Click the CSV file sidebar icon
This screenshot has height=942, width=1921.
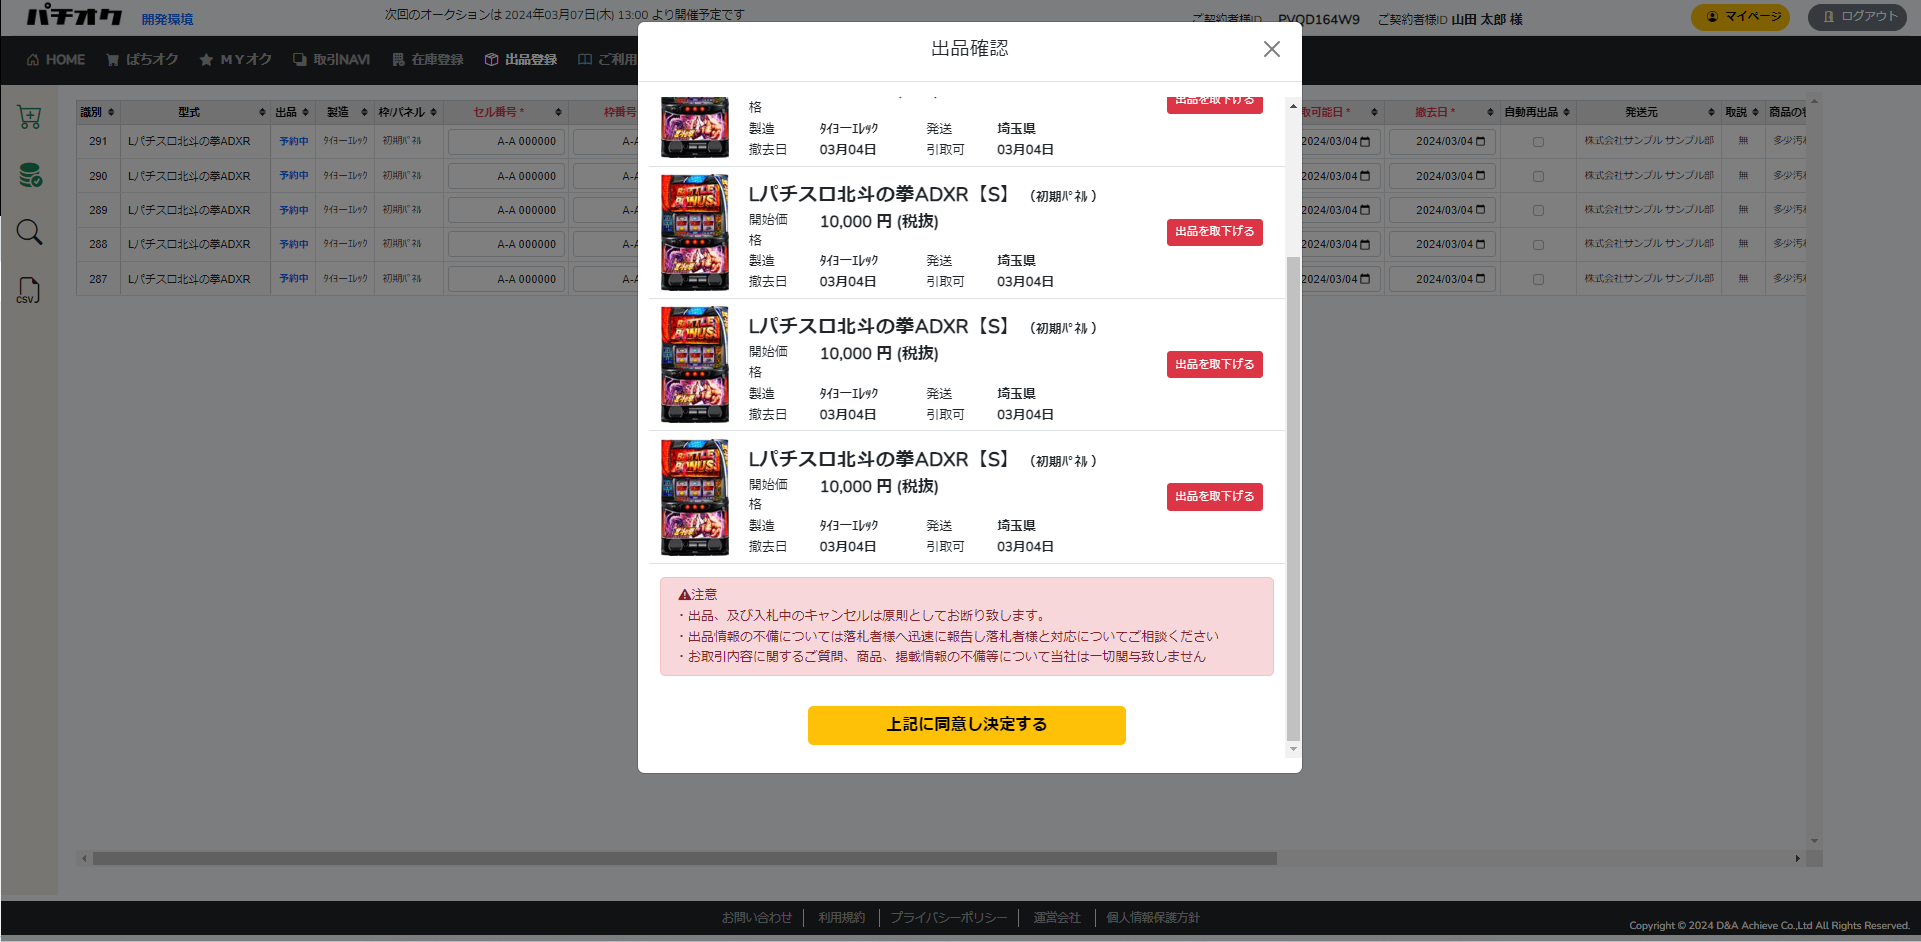coord(28,291)
